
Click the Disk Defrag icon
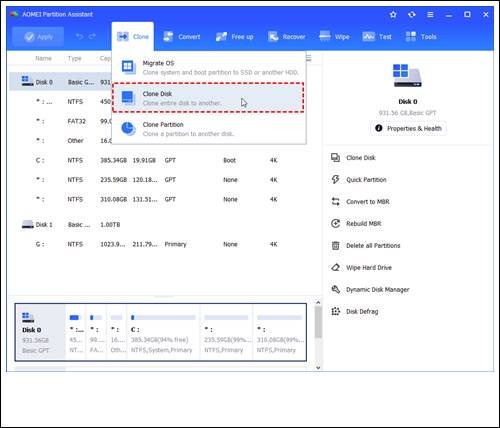[335, 311]
